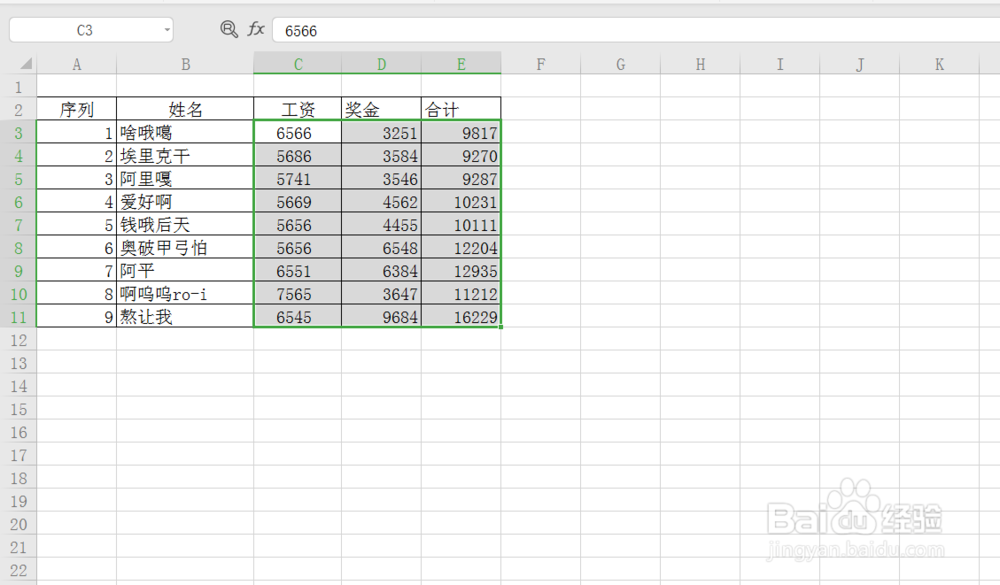Select row 12 header

tap(18, 340)
